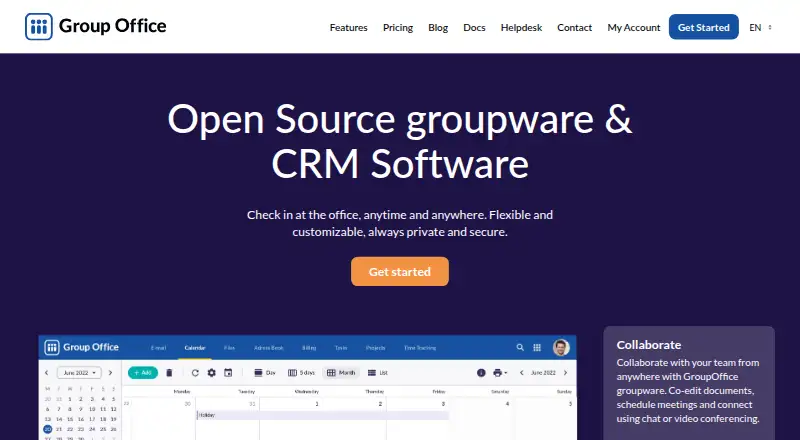The width and height of the screenshot is (800, 440).
Task: Click next arrow beside June 2022 at right
Action: click(x=565, y=373)
